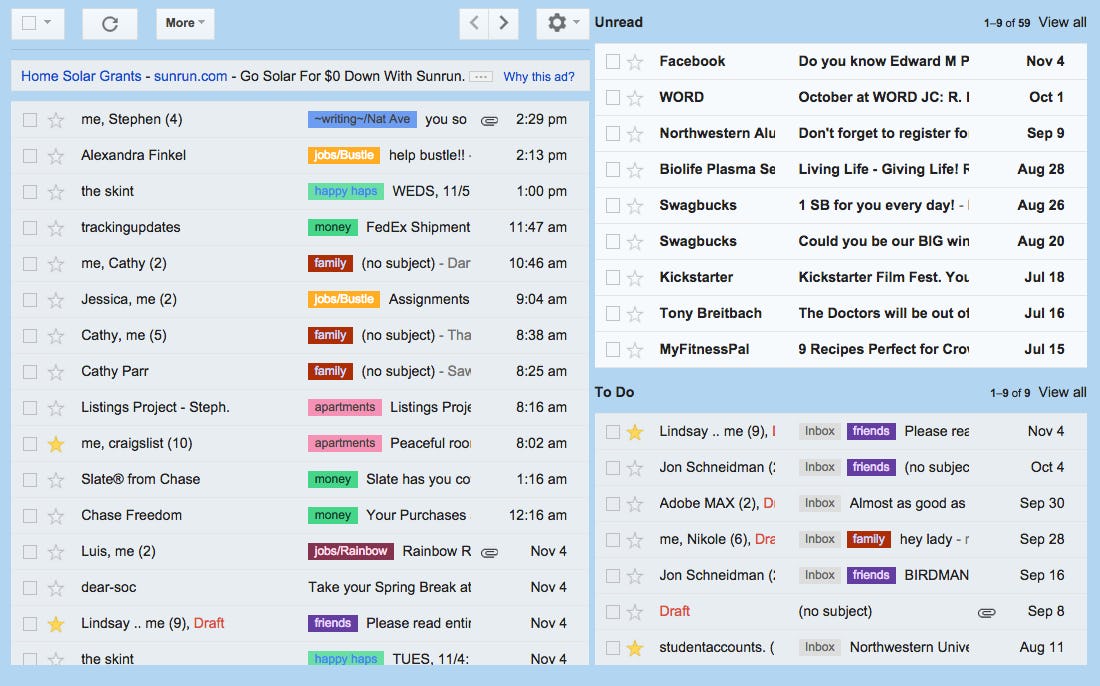This screenshot has width=1100, height=686.
Task: Expand the select-all checkbox dropdown
Action: [x=49, y=23]
